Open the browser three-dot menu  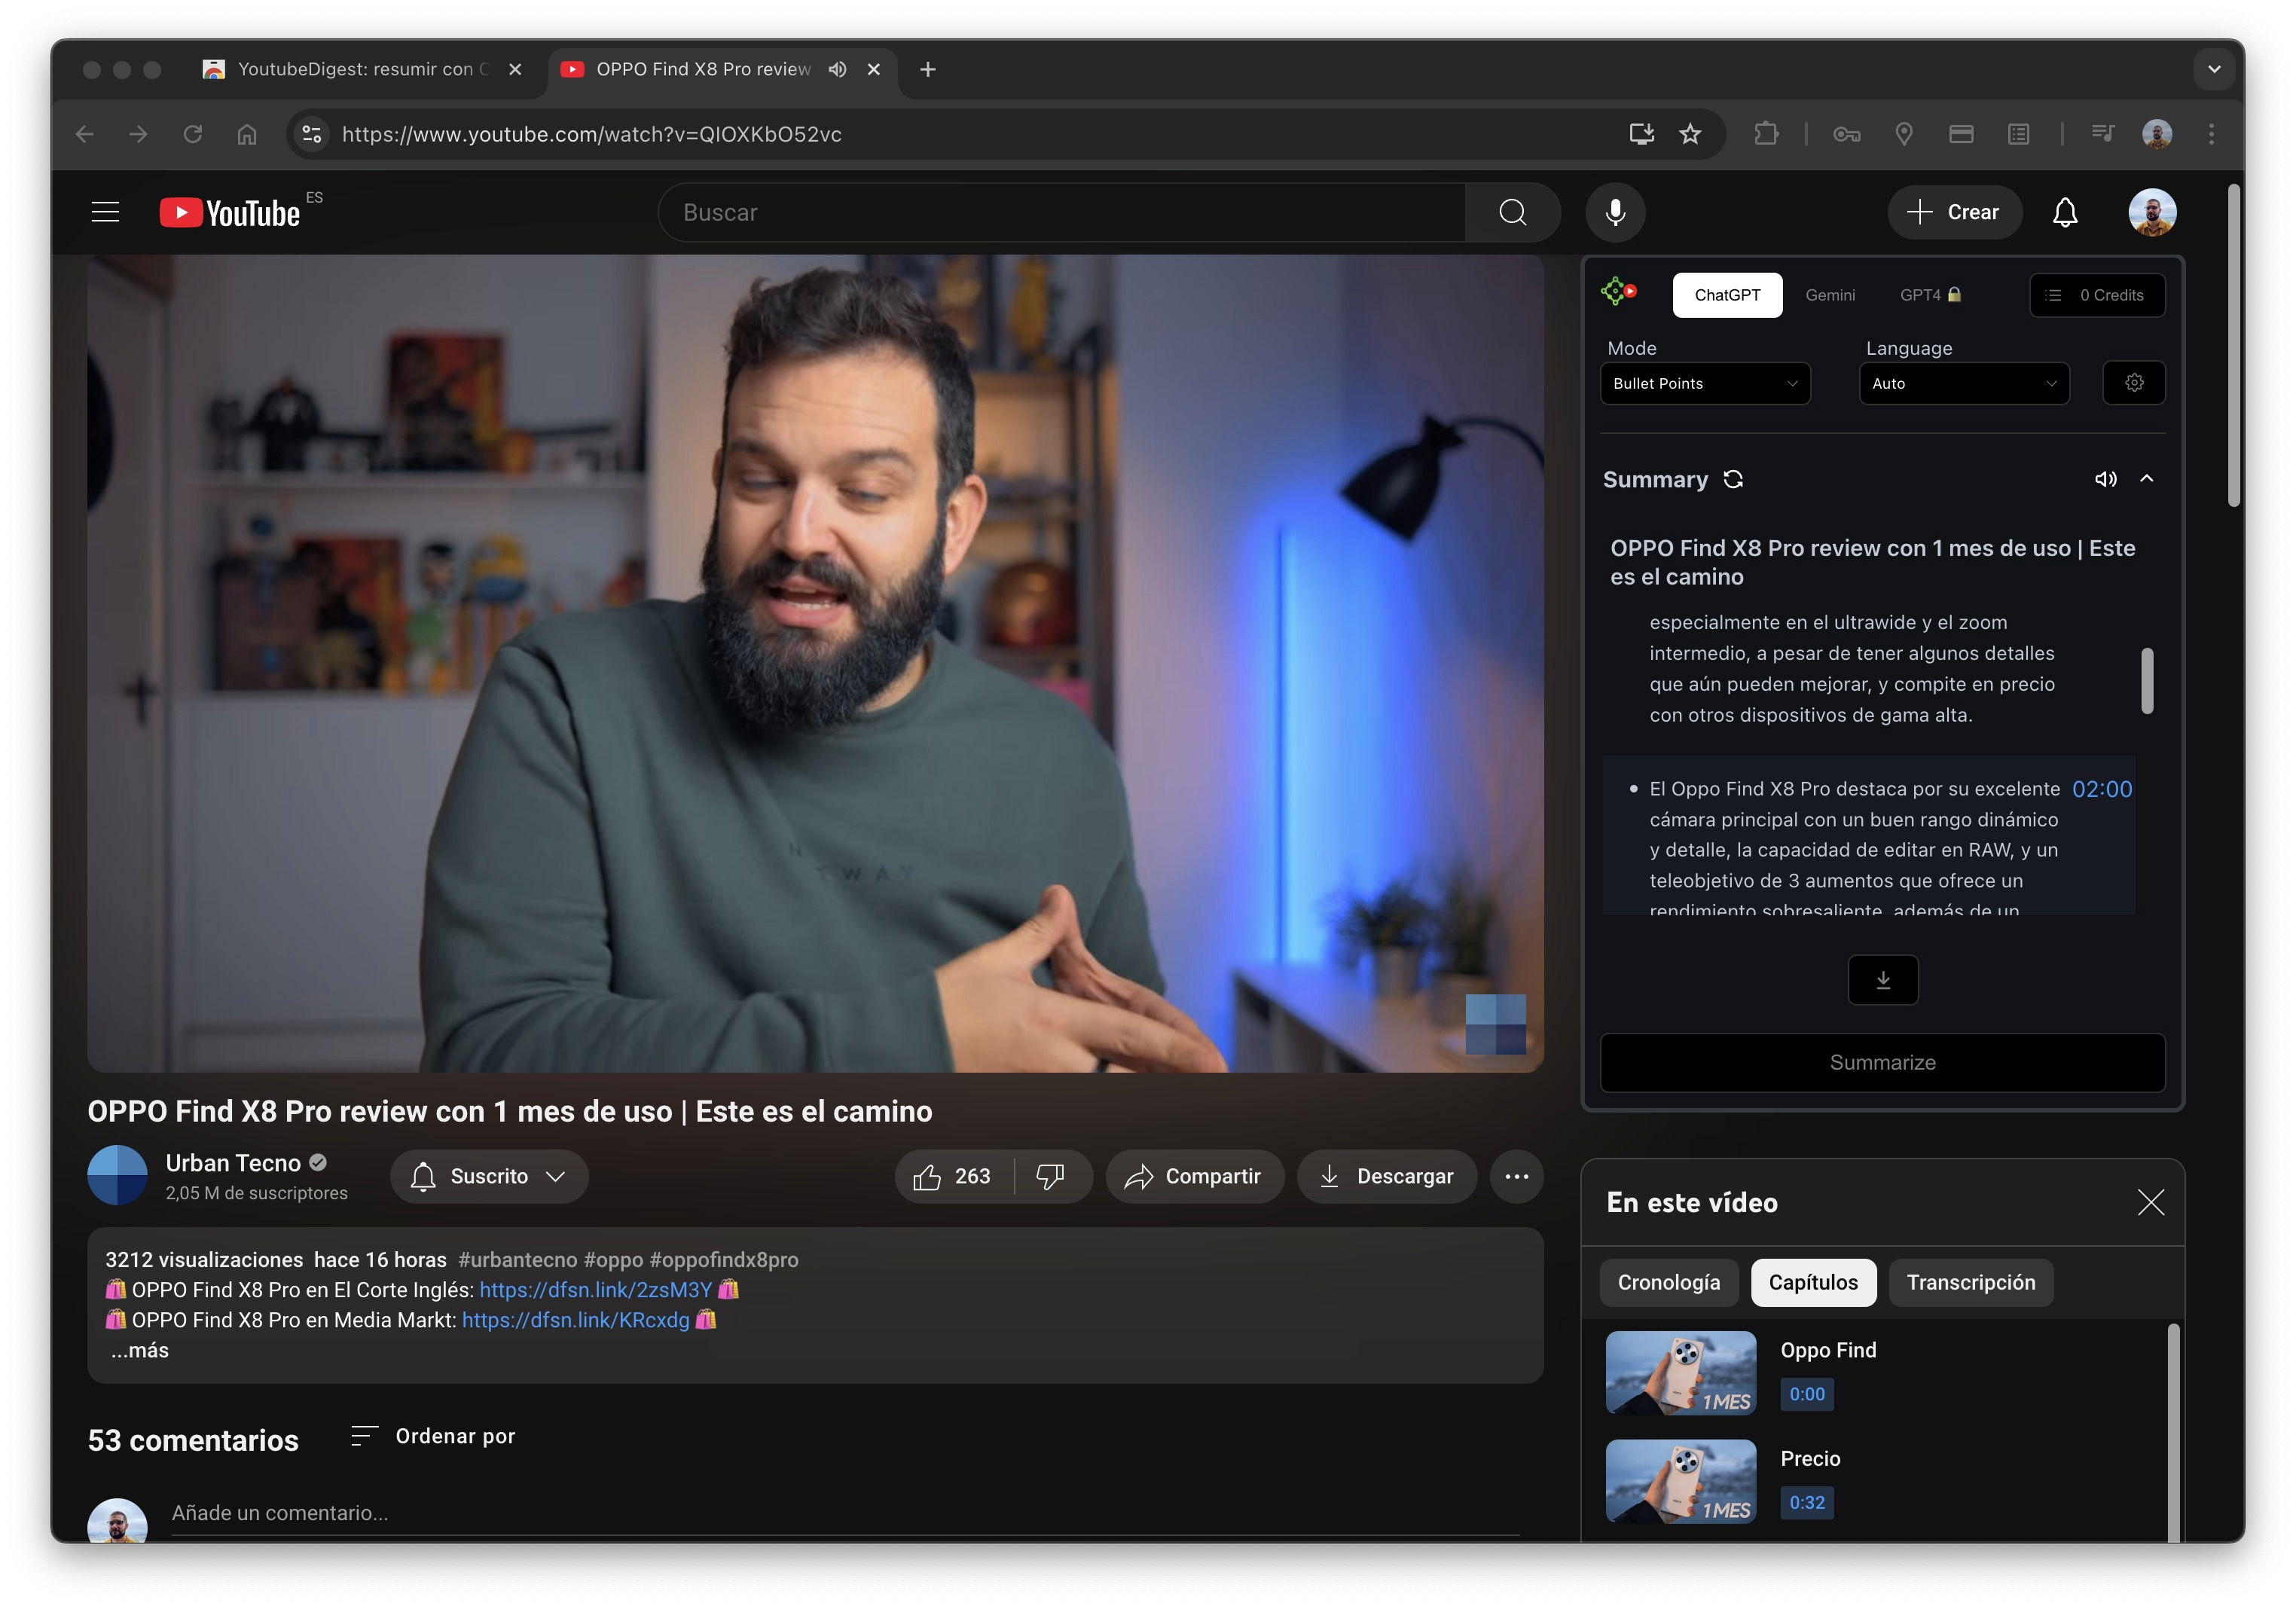[x=2211, y=134]
